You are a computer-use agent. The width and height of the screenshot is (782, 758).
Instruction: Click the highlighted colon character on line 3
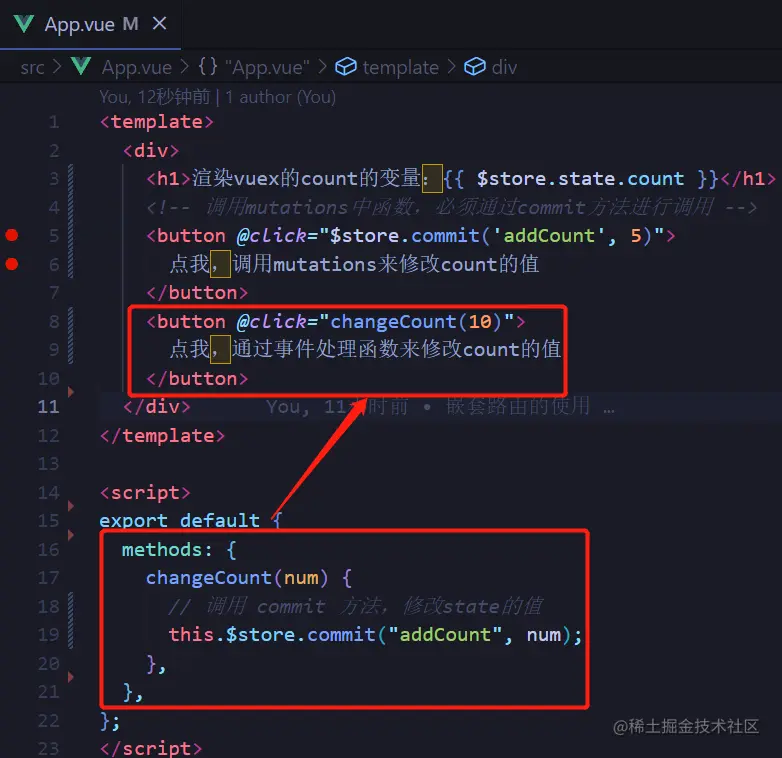(x=432, y=179)
